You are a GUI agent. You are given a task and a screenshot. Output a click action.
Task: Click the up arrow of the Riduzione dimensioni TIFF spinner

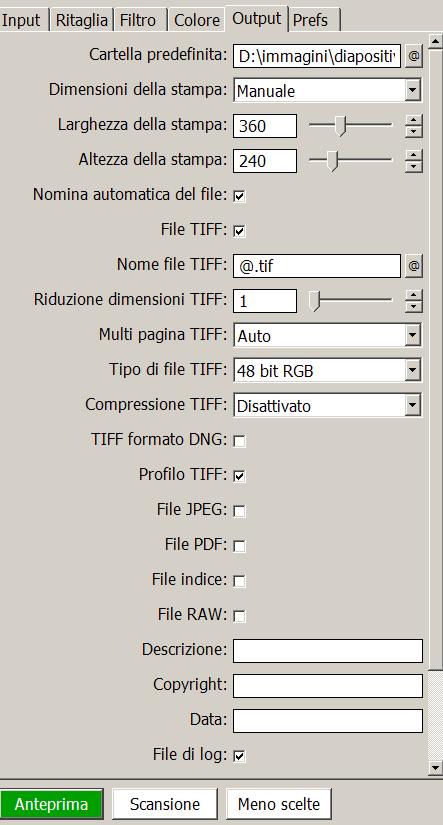pos(414,296)
